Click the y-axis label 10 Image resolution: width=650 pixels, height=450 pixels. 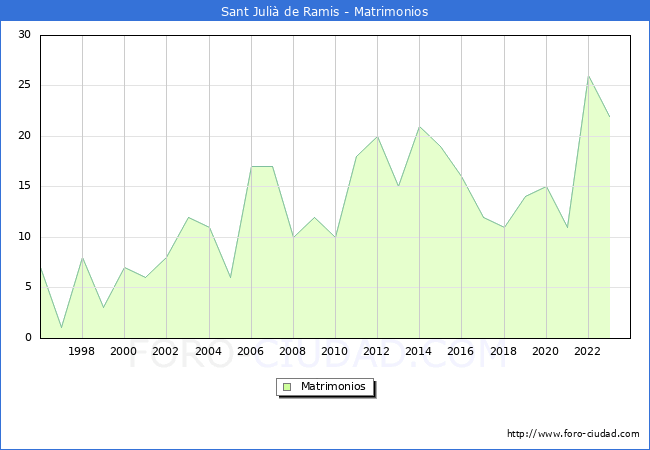[x=24, y=237]
